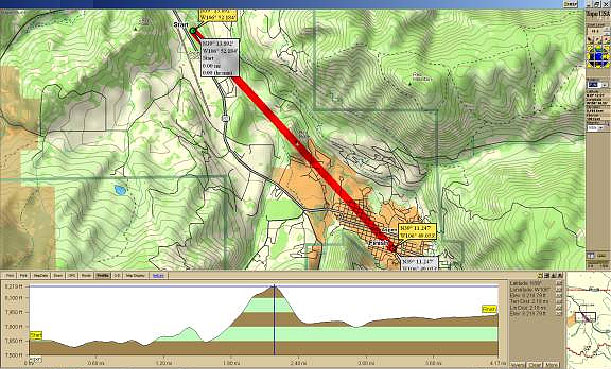
Task: Toggle the checkbox beside the Terr Dist readout
Action: pyautogui.click(x=559, y=301)
